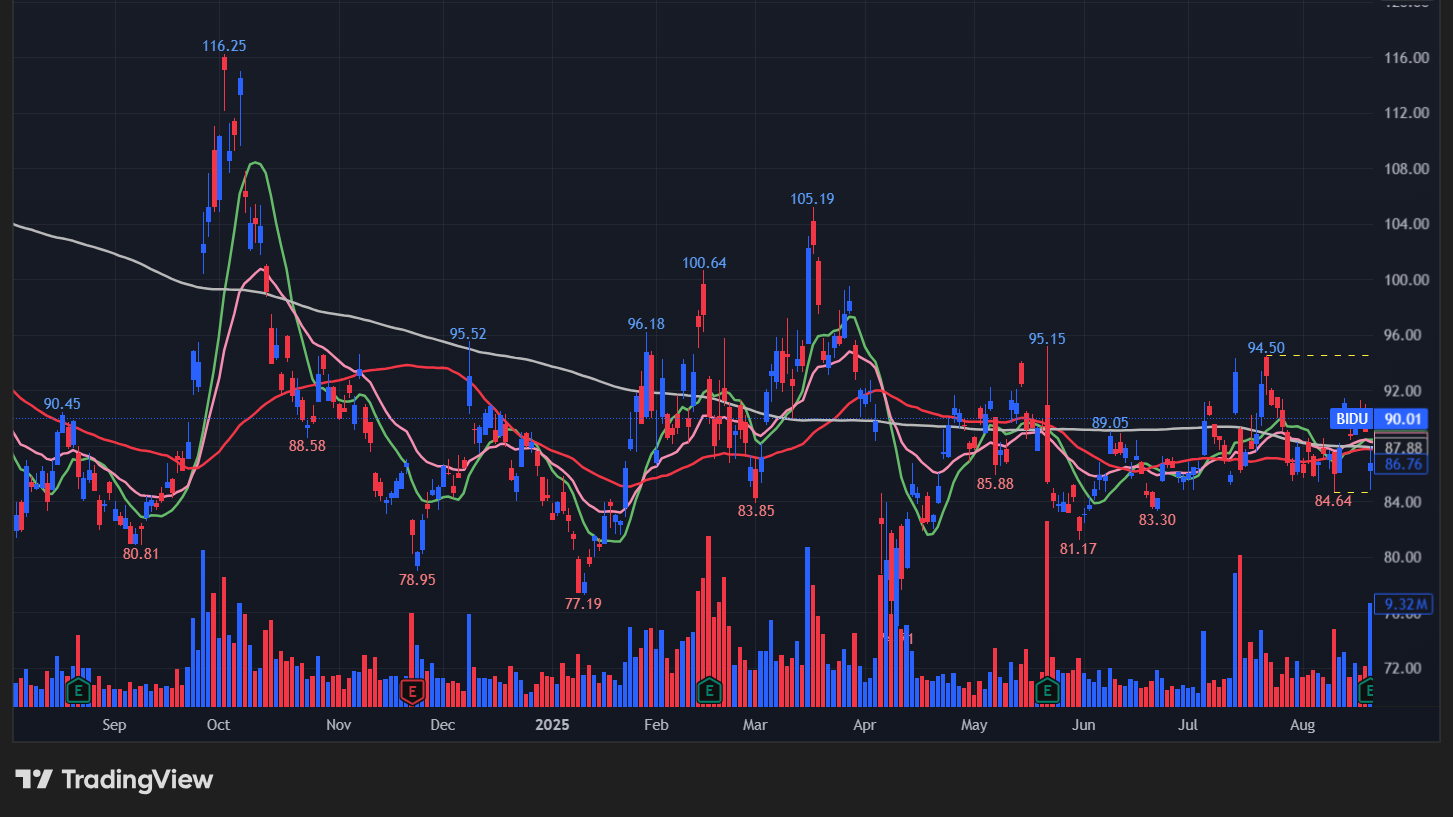
Task: Click the 77.19 low price annotation
Action: pos(583,604)
